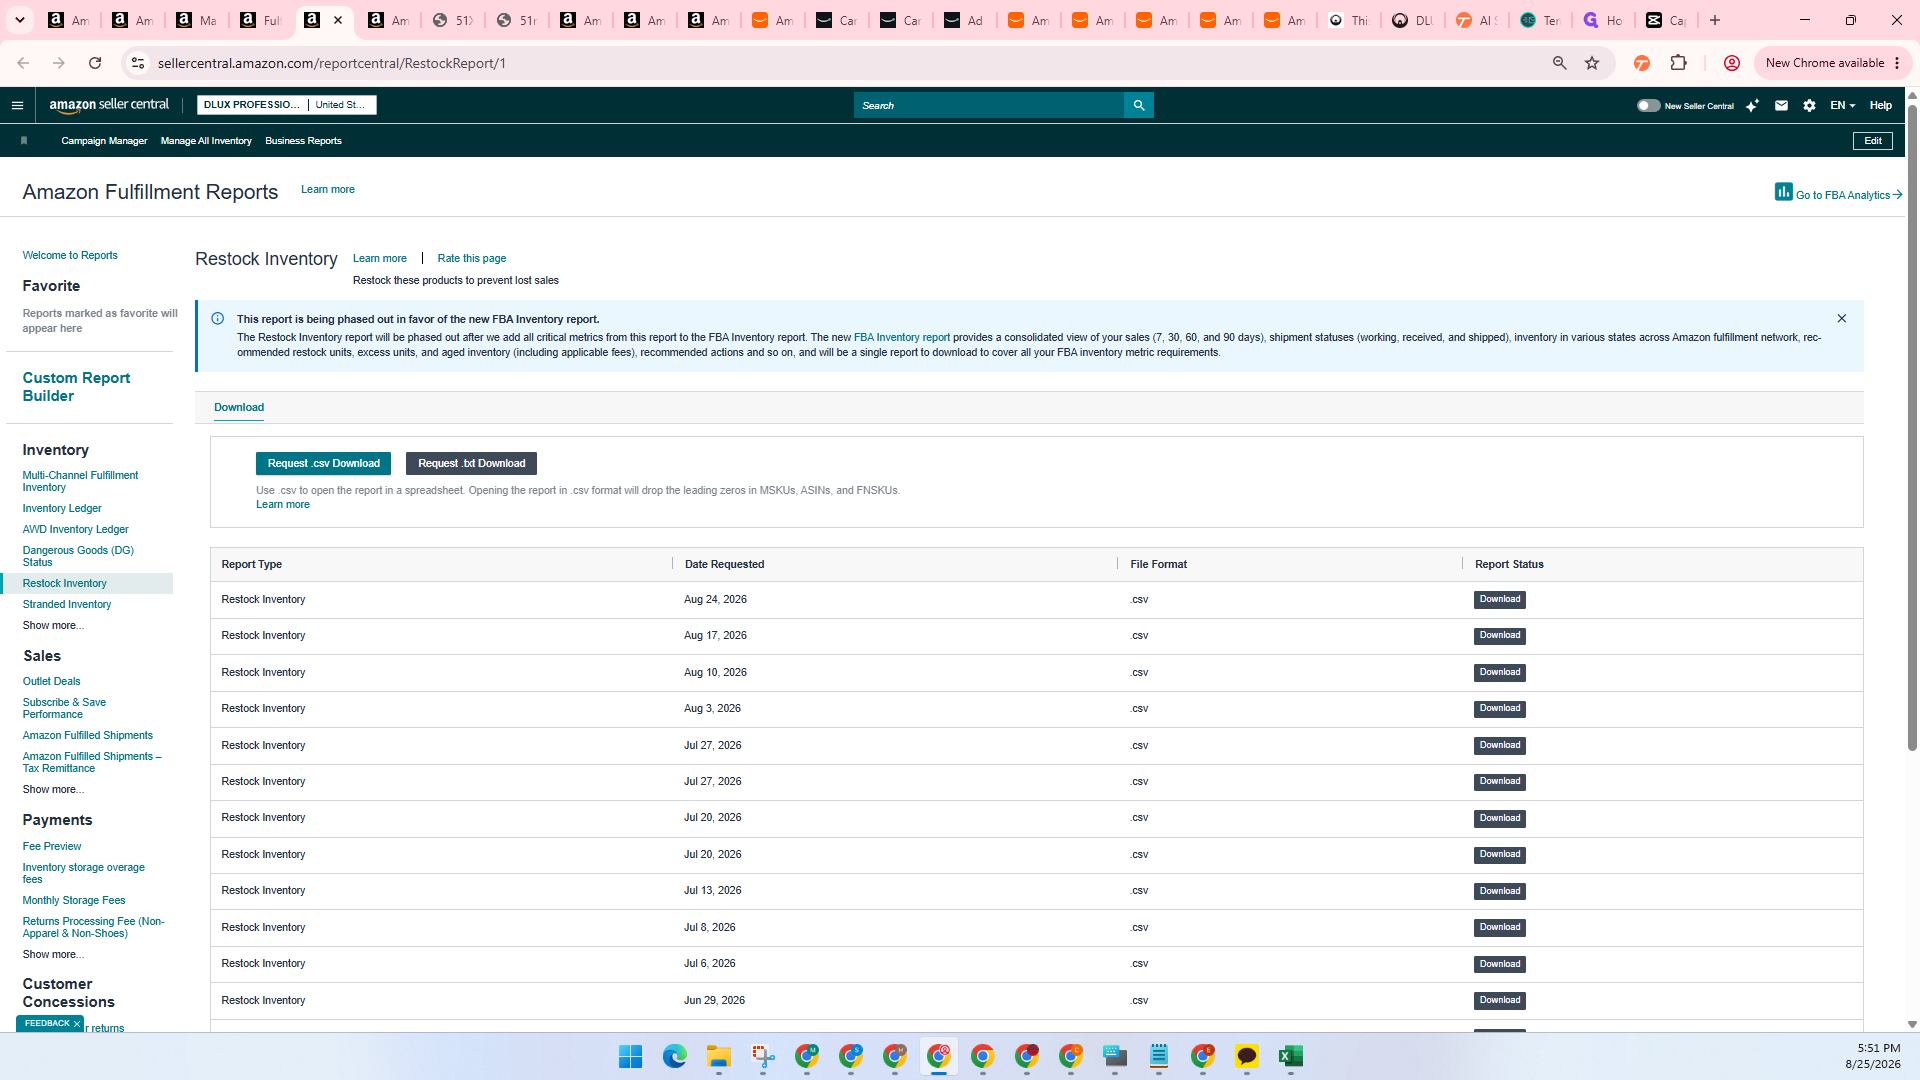Open Custom Report Builder
This screenshot has height=1080, width=1920.
click(x=76, y=387)
